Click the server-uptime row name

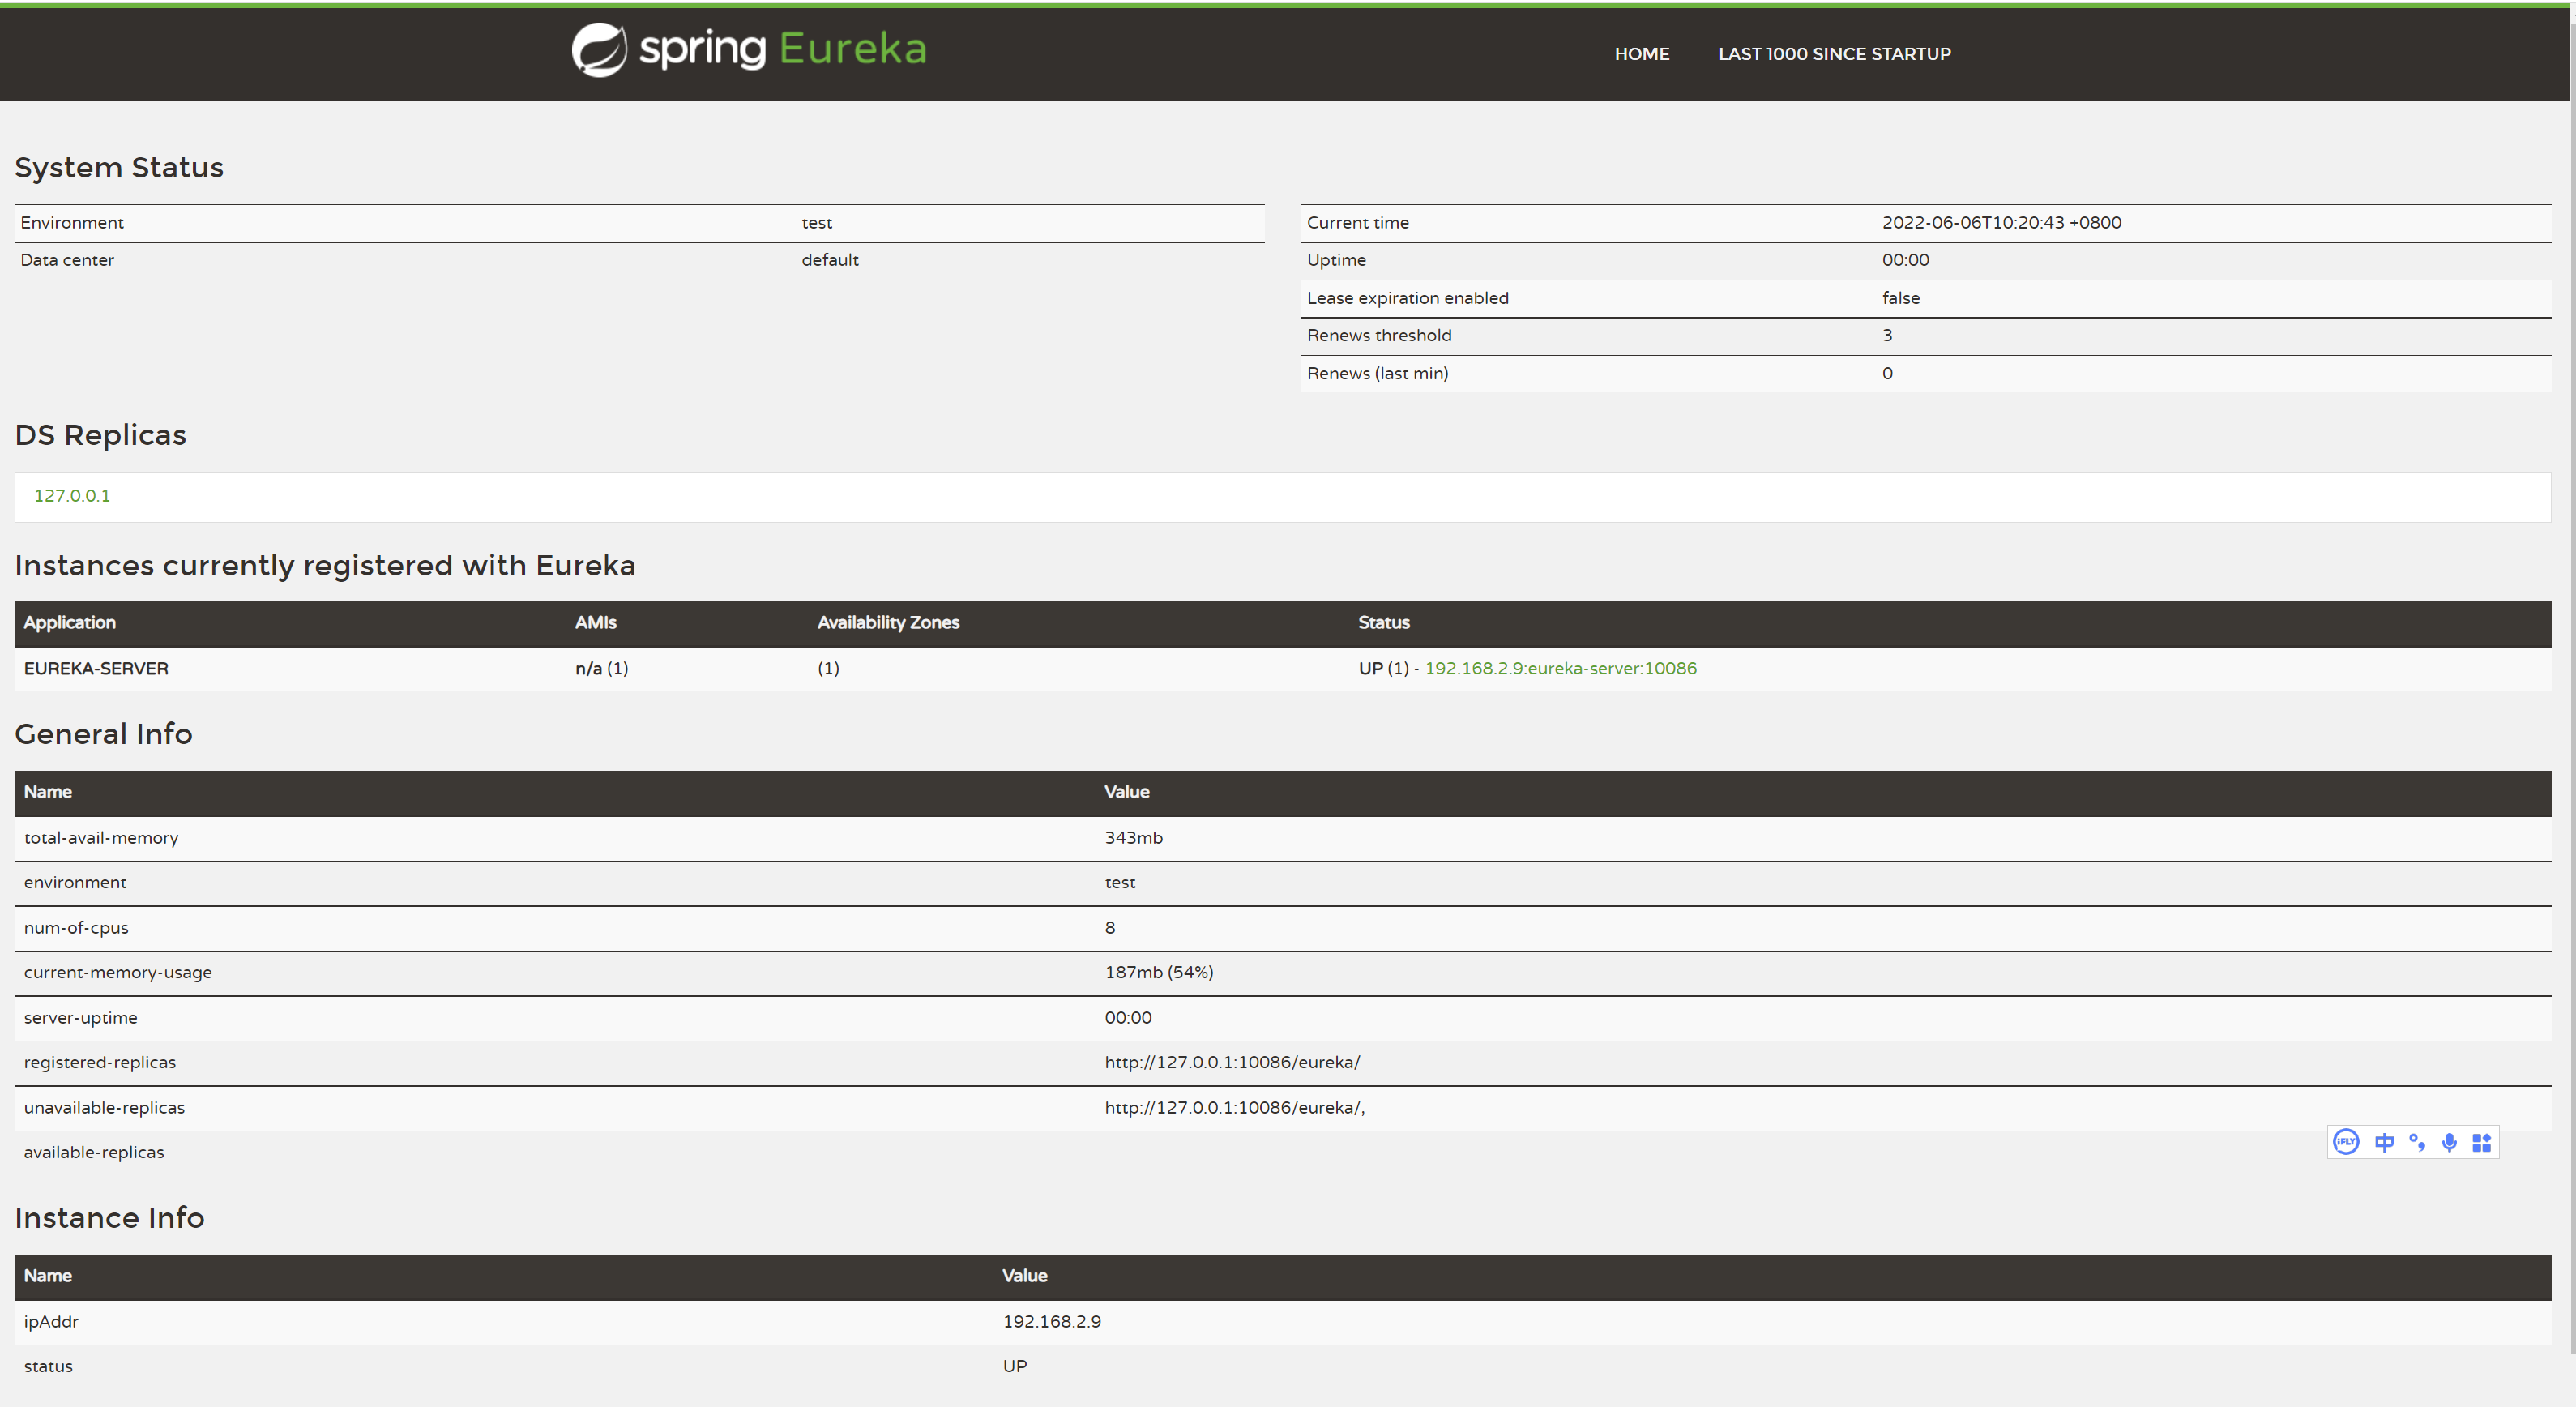tap(80, 1018)
